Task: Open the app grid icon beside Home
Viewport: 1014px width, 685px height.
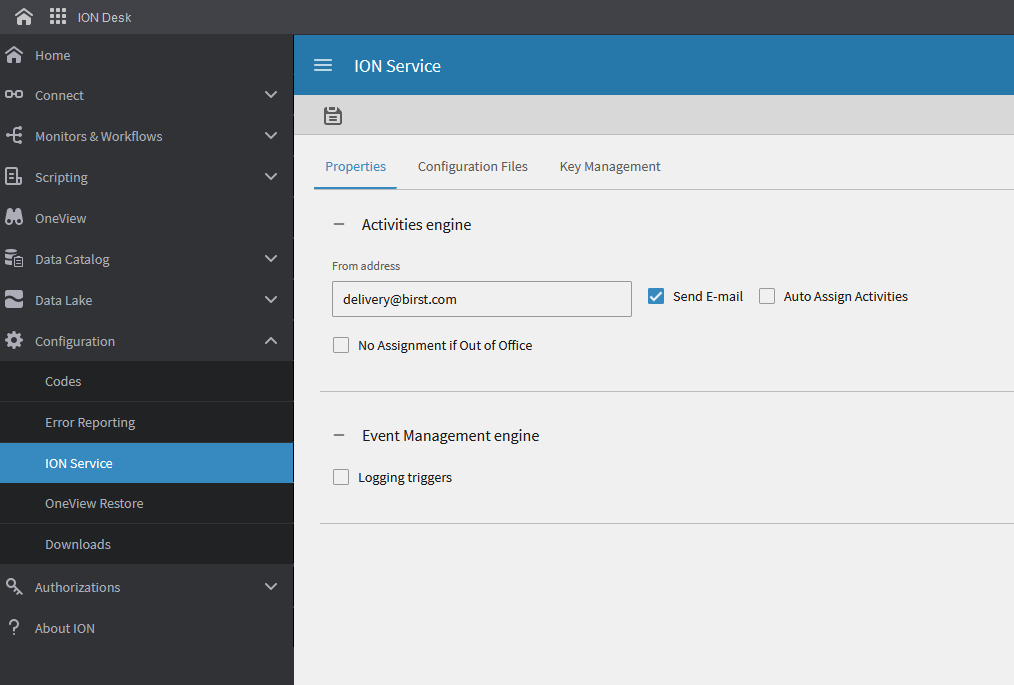Action: pyautogui.click(x=57, y=16)
